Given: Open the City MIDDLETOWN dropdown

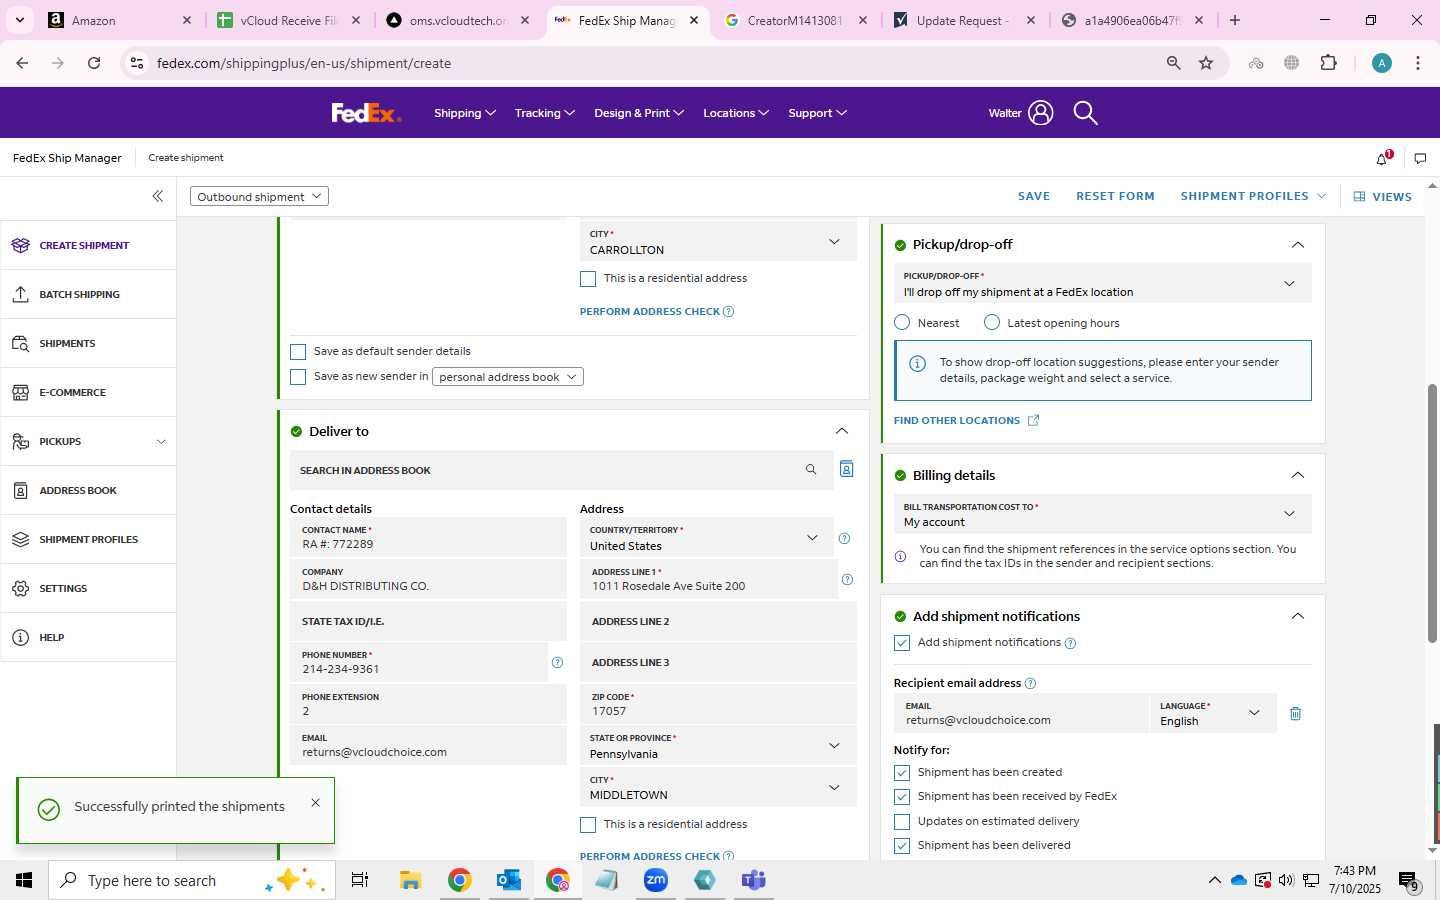Looking at the screenshot, I should pyautogui.click(x=718, y=787).
